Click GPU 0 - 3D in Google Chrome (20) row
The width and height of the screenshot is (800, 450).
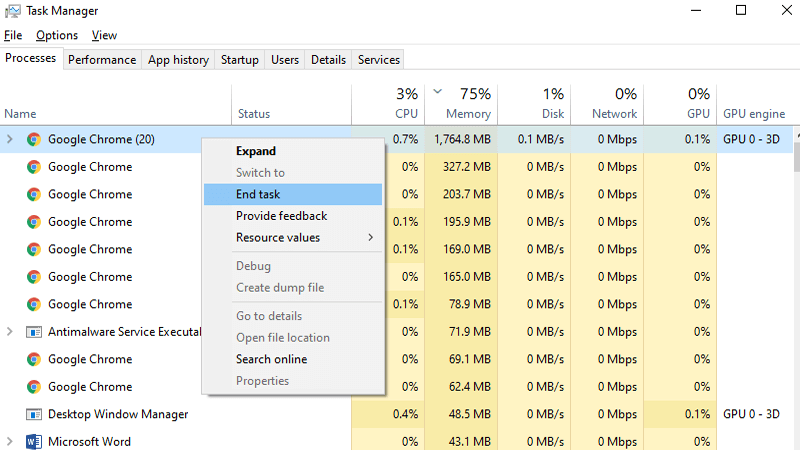point(751,139)
